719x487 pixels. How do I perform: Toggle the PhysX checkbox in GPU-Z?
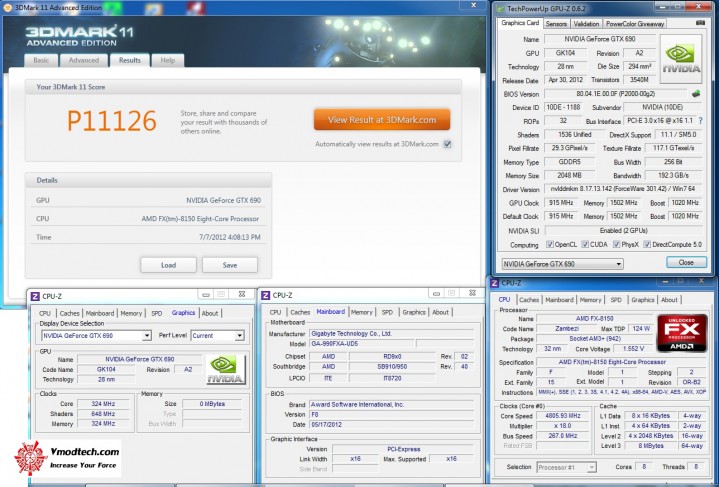pos(617,244)
